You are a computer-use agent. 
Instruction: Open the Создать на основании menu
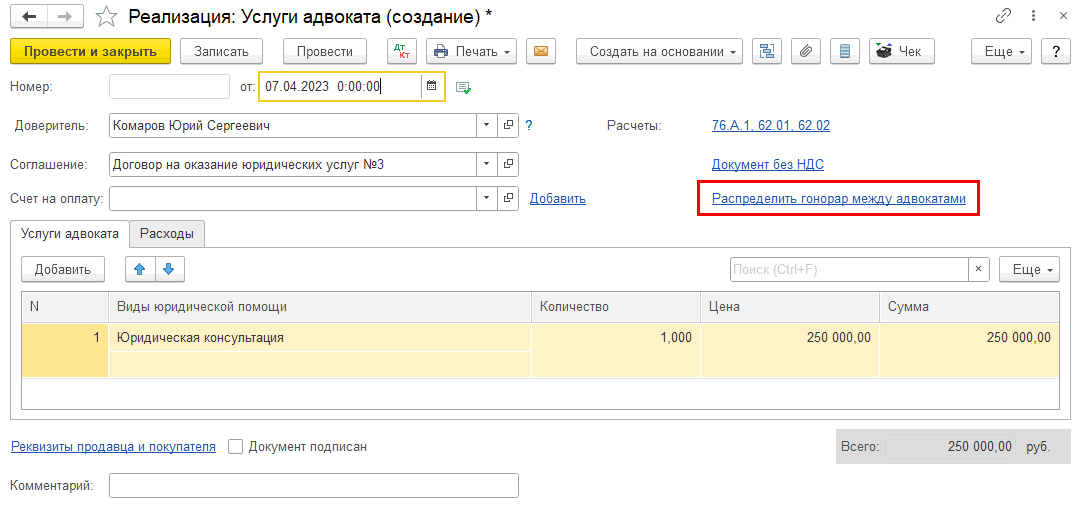point(659,51)
